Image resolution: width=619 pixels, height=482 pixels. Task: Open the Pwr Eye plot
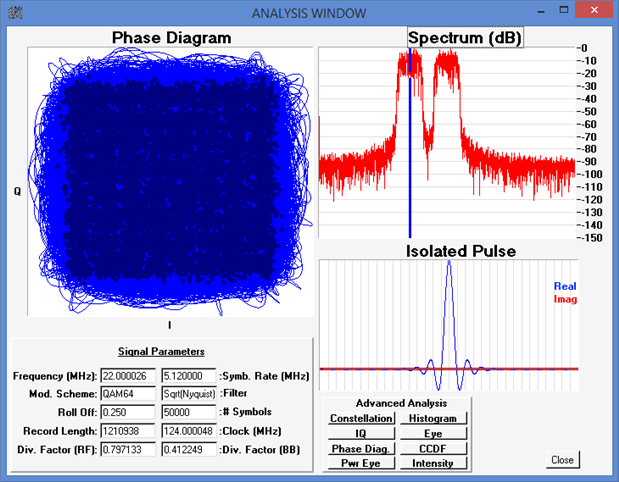(x=361, y=463)
